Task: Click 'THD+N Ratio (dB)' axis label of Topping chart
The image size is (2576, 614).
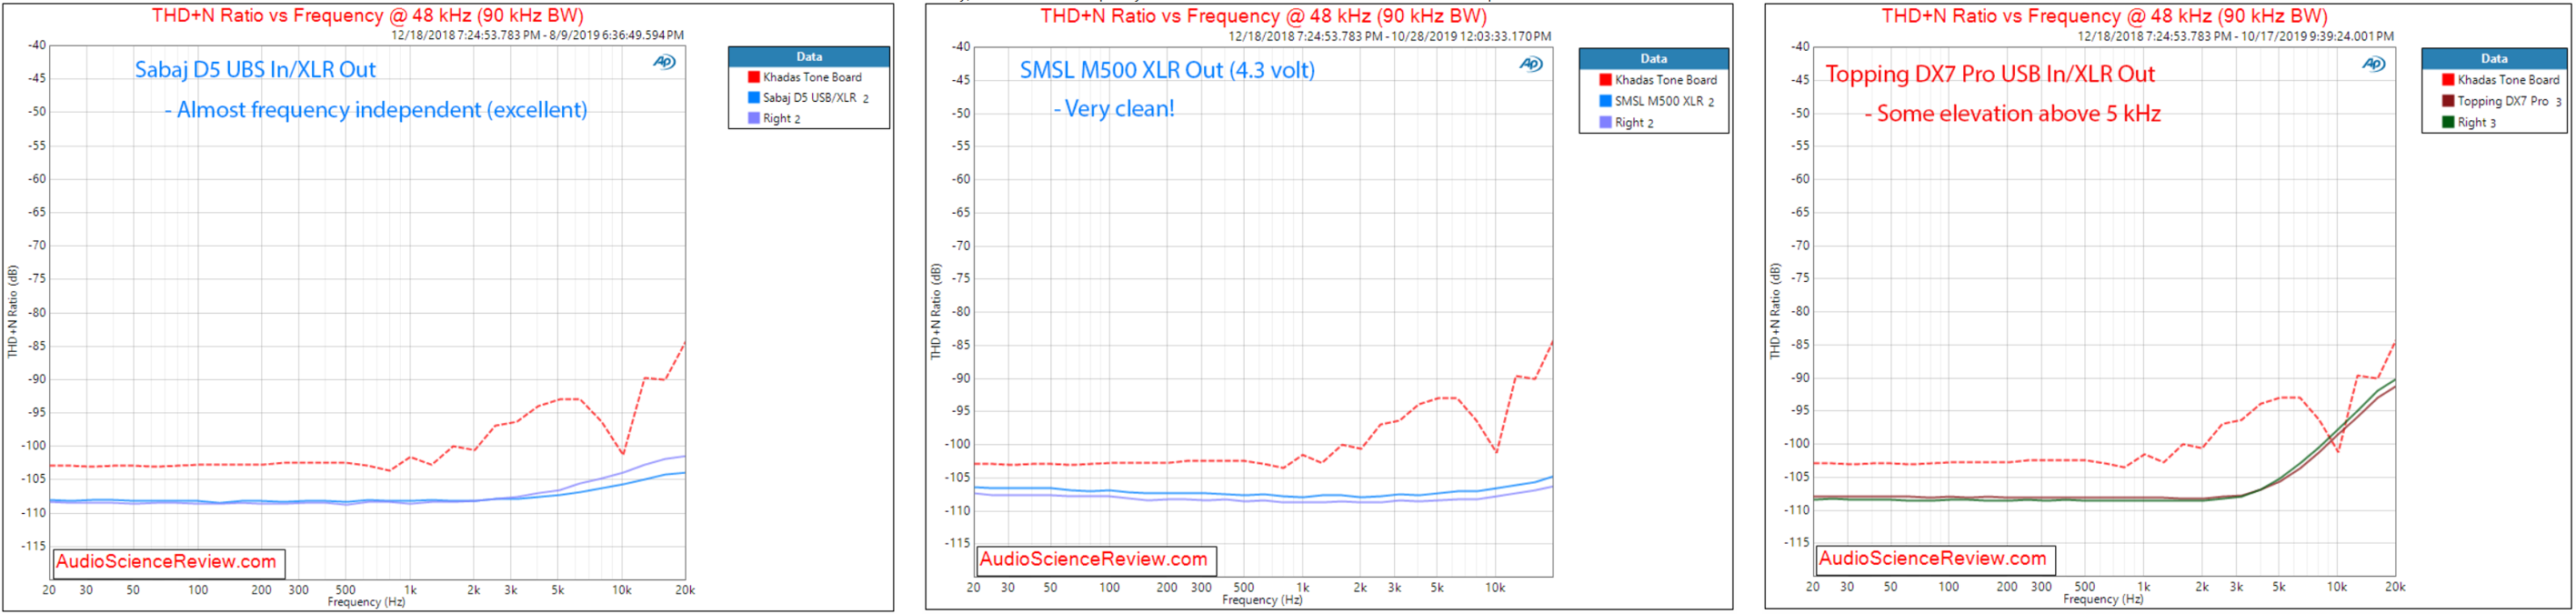Action: click(1775, 311)
